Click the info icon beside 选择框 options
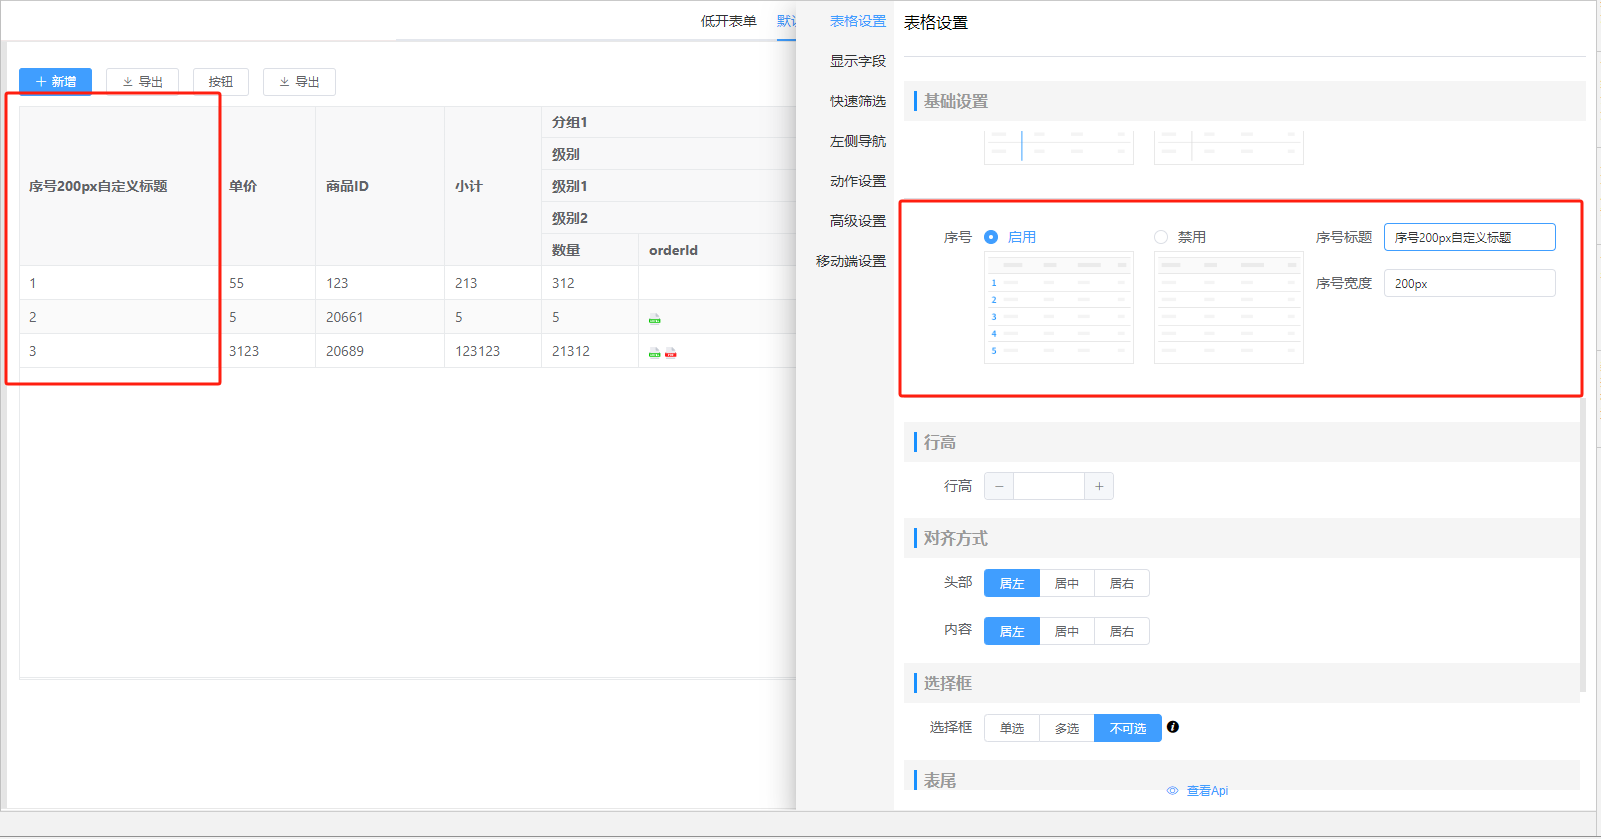 tap(1173, 727)
